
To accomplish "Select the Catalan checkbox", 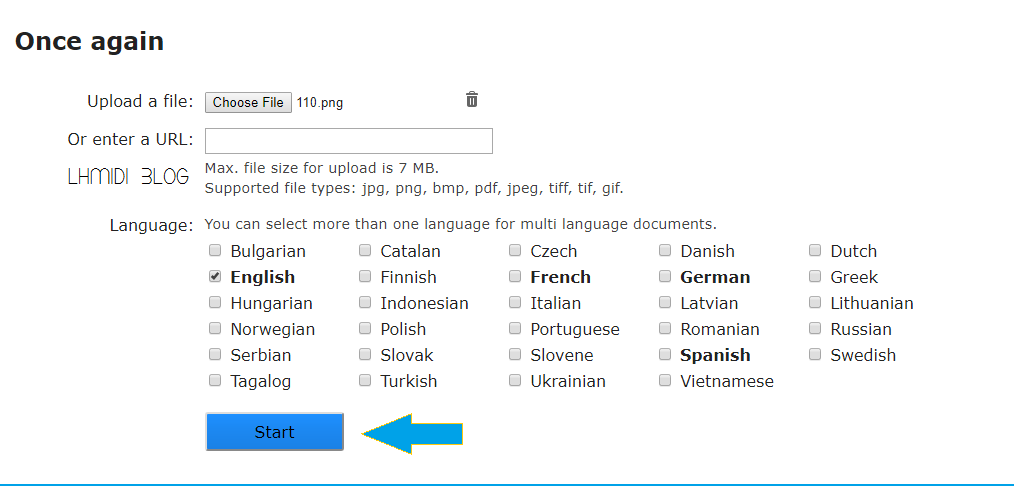I will click(365, 250).
